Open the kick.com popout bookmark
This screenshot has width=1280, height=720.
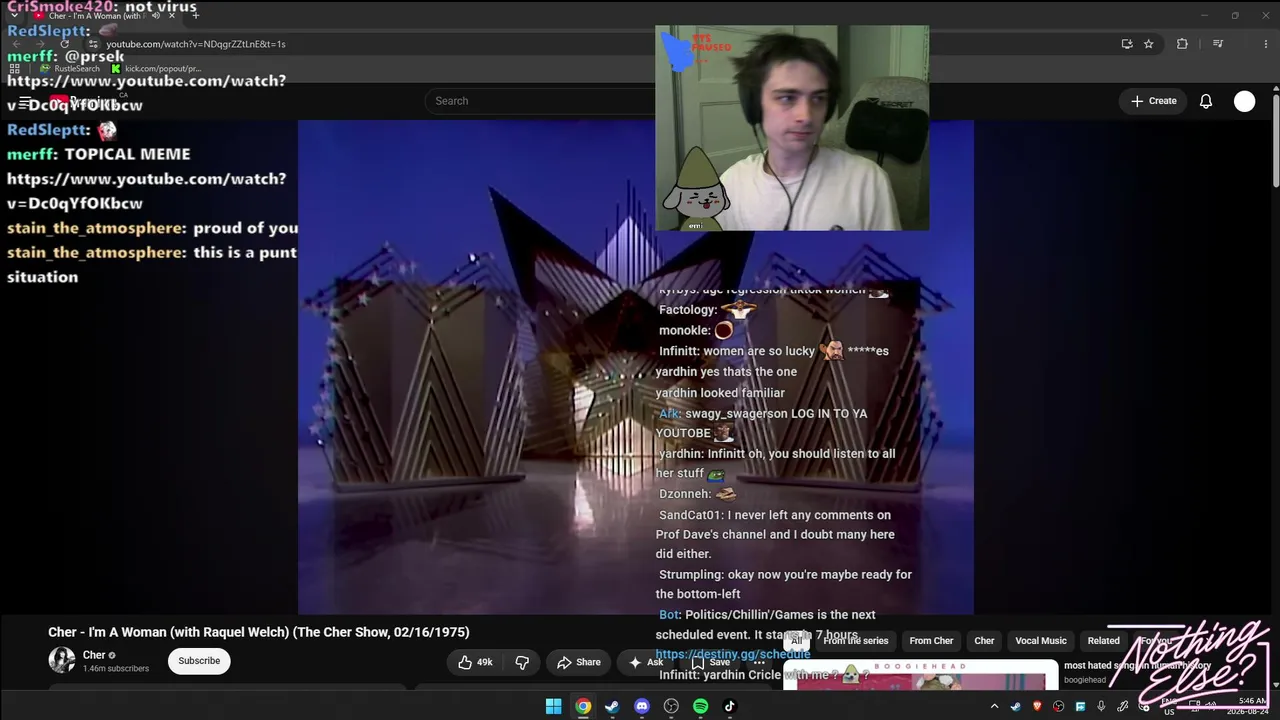(156, 69)
